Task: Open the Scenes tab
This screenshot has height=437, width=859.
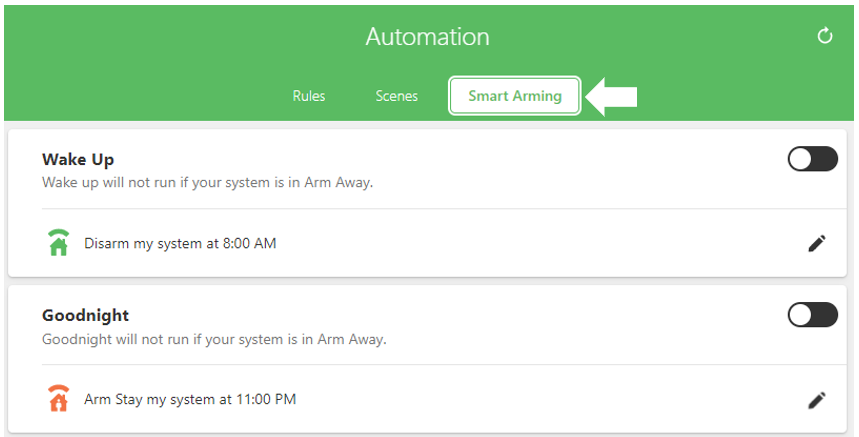Action: point(397,96)
